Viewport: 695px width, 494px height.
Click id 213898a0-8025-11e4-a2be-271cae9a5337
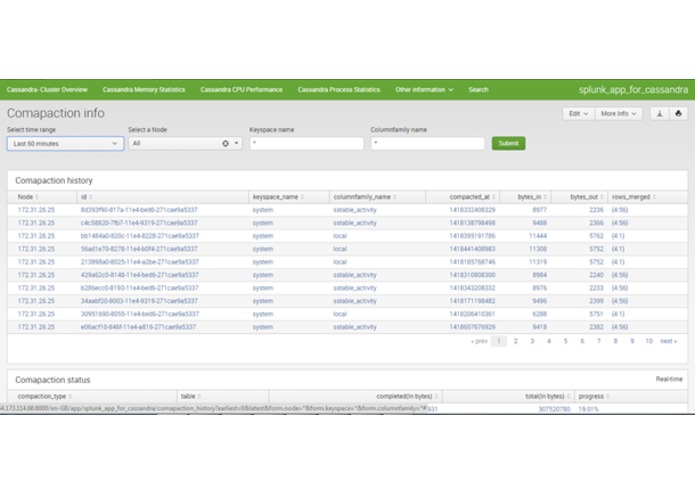pos(140,262)
